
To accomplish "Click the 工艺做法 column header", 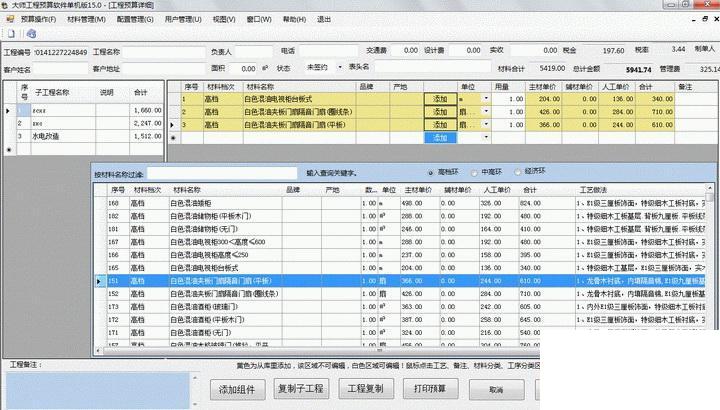I will coord(640,190).
